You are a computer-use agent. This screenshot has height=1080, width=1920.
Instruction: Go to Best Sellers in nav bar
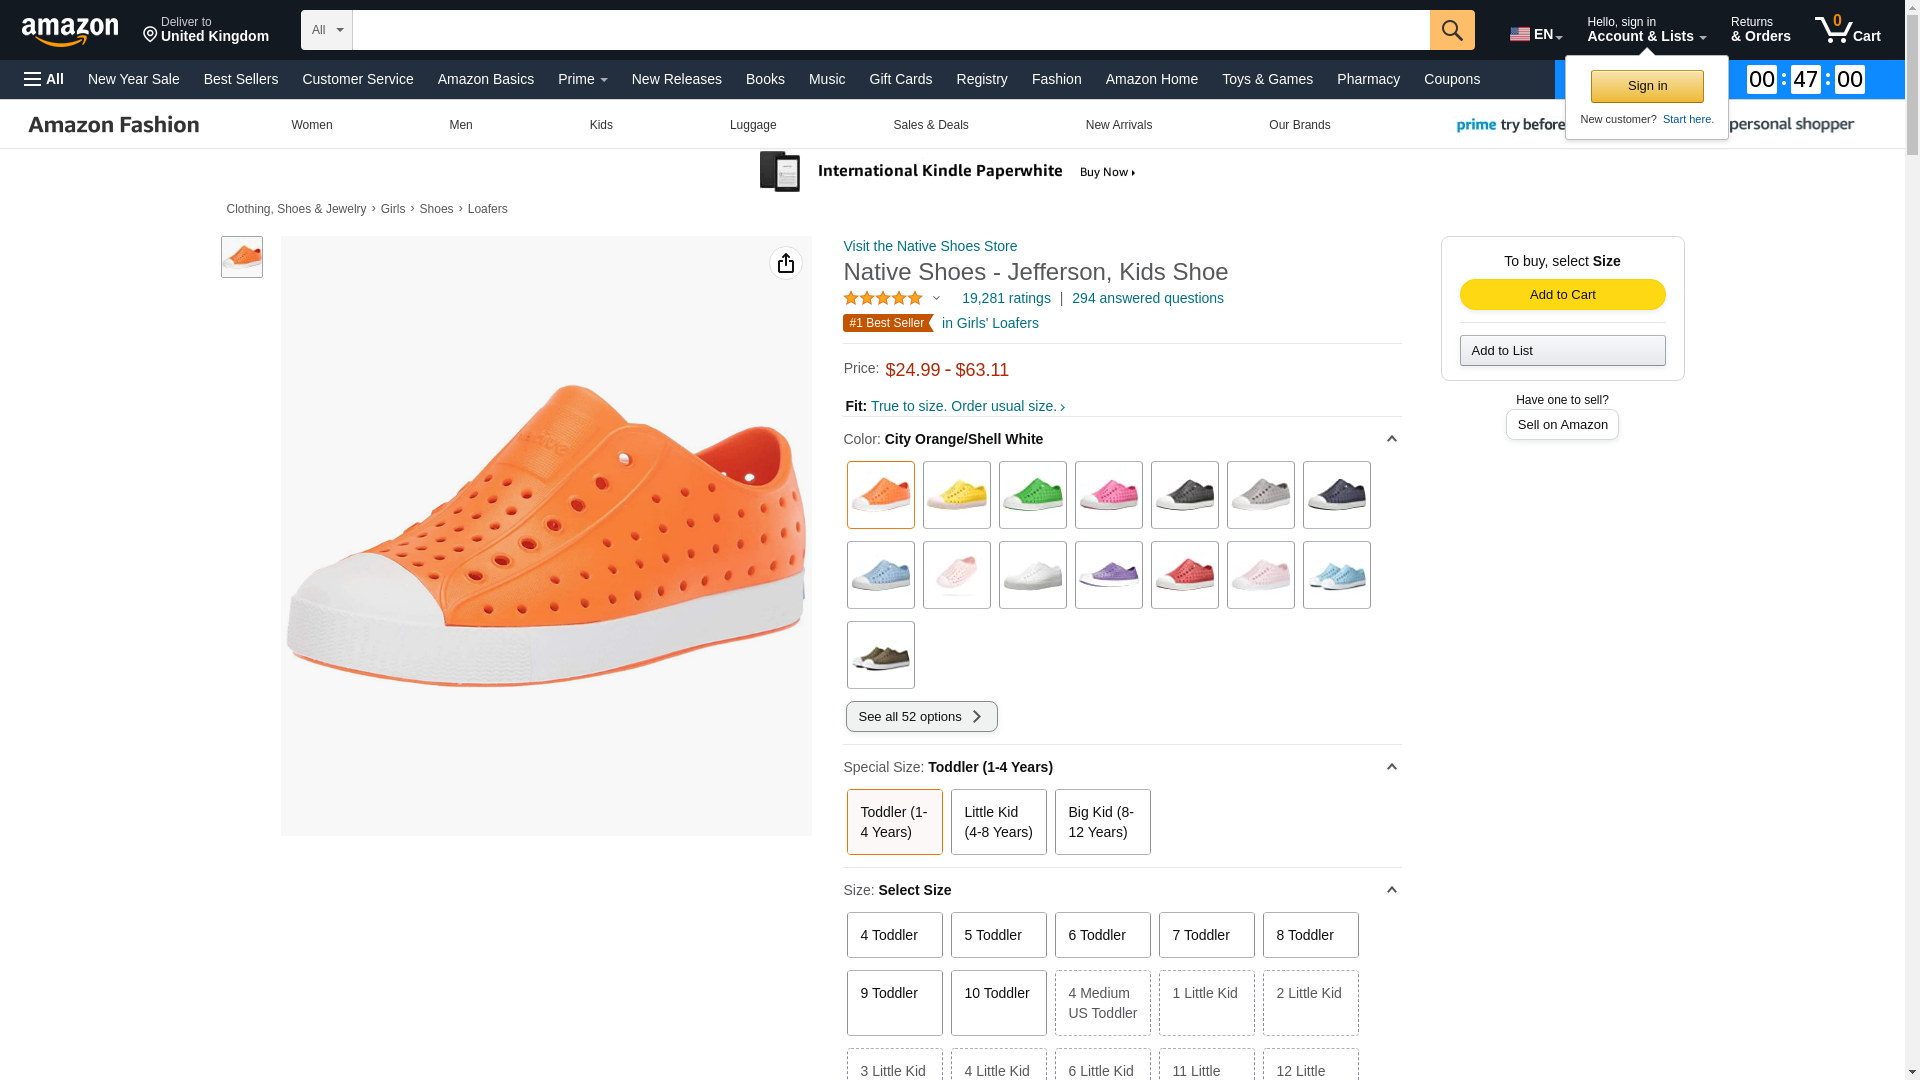(240, 79)
